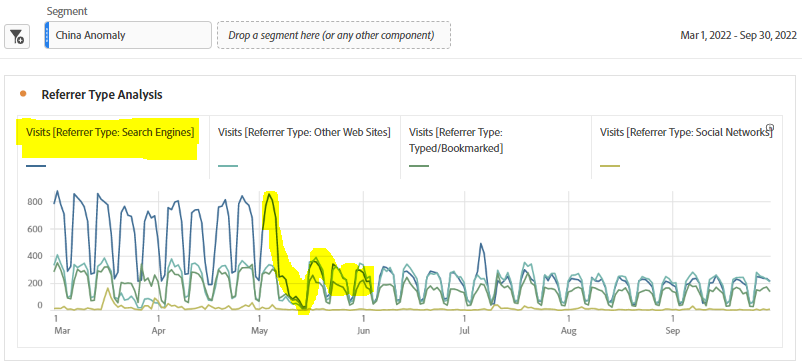Click the orange dot beside Referrer Type Analysis

click(22, 94)
